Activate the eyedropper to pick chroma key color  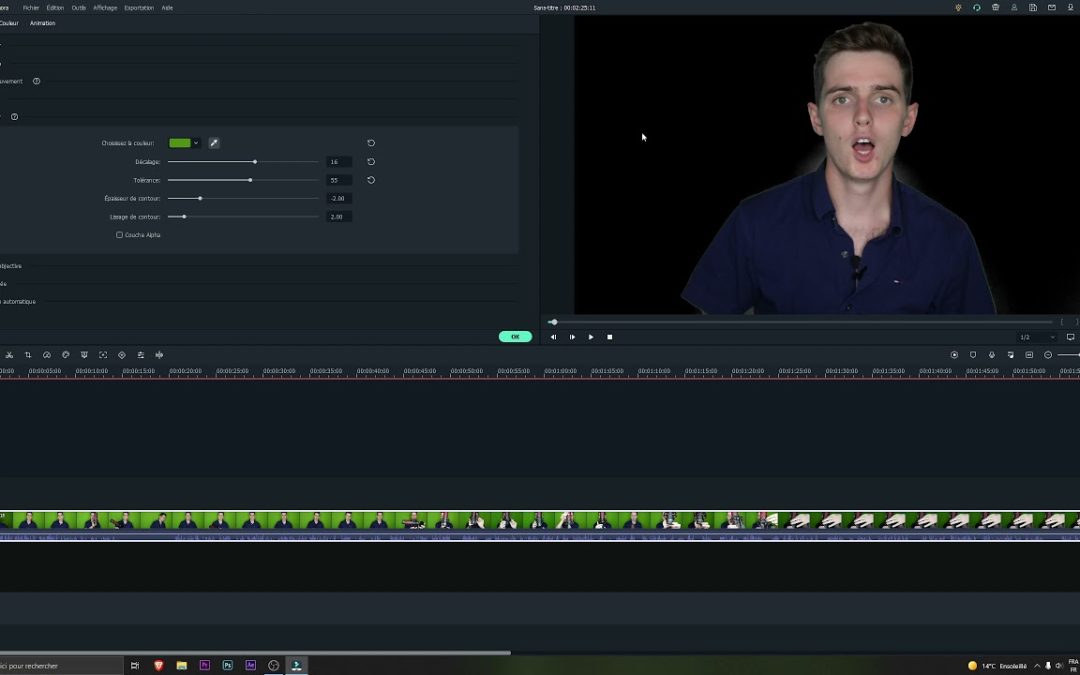(x=214, y=142)
